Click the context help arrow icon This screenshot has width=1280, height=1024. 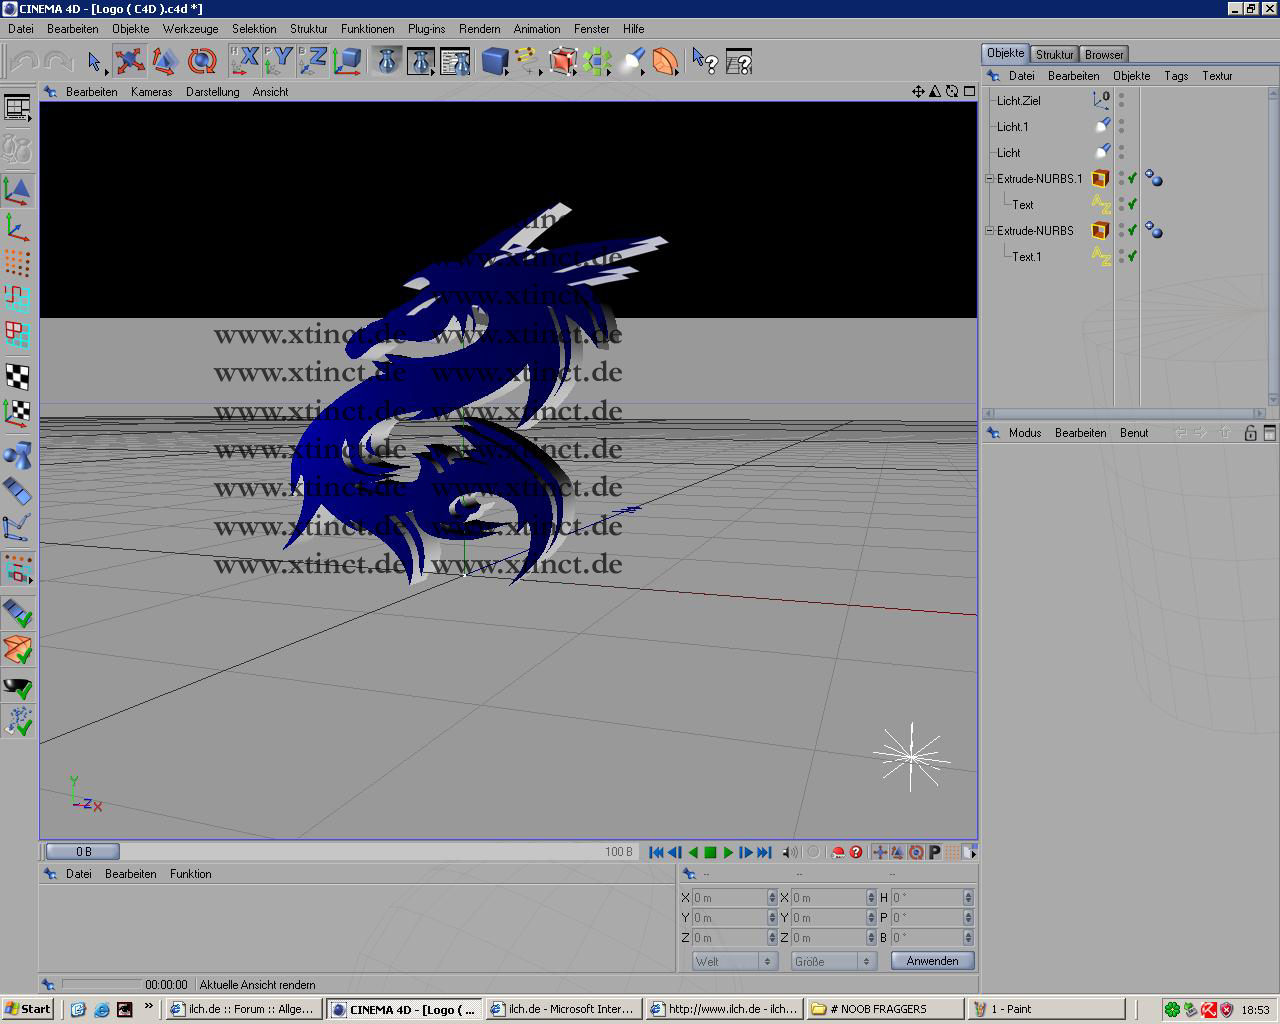(705, 62)
